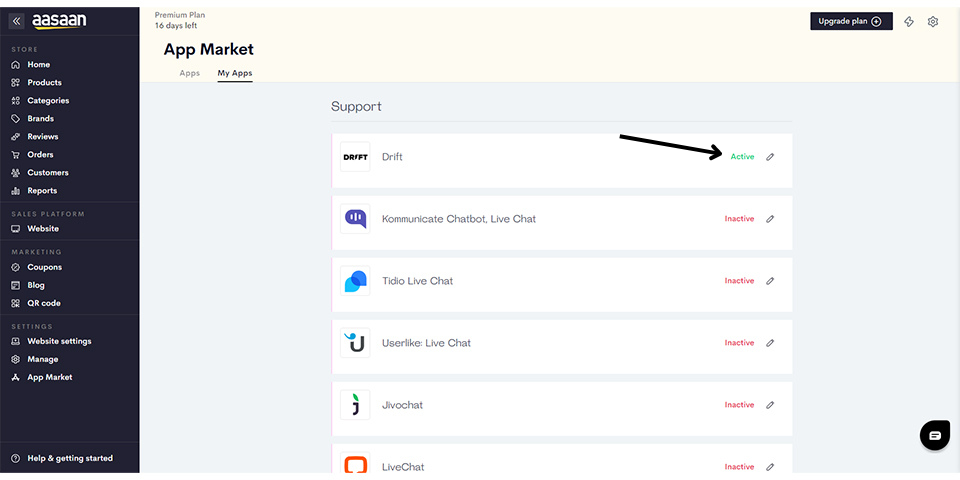This screenshot has height=480, width=960.
Task: Edit Userlike: Live Chat via pencil icon
Action: click(x=770, y=343)
